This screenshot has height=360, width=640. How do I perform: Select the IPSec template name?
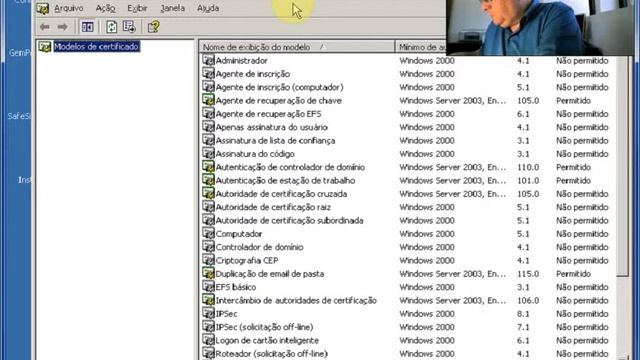[226, 314]
